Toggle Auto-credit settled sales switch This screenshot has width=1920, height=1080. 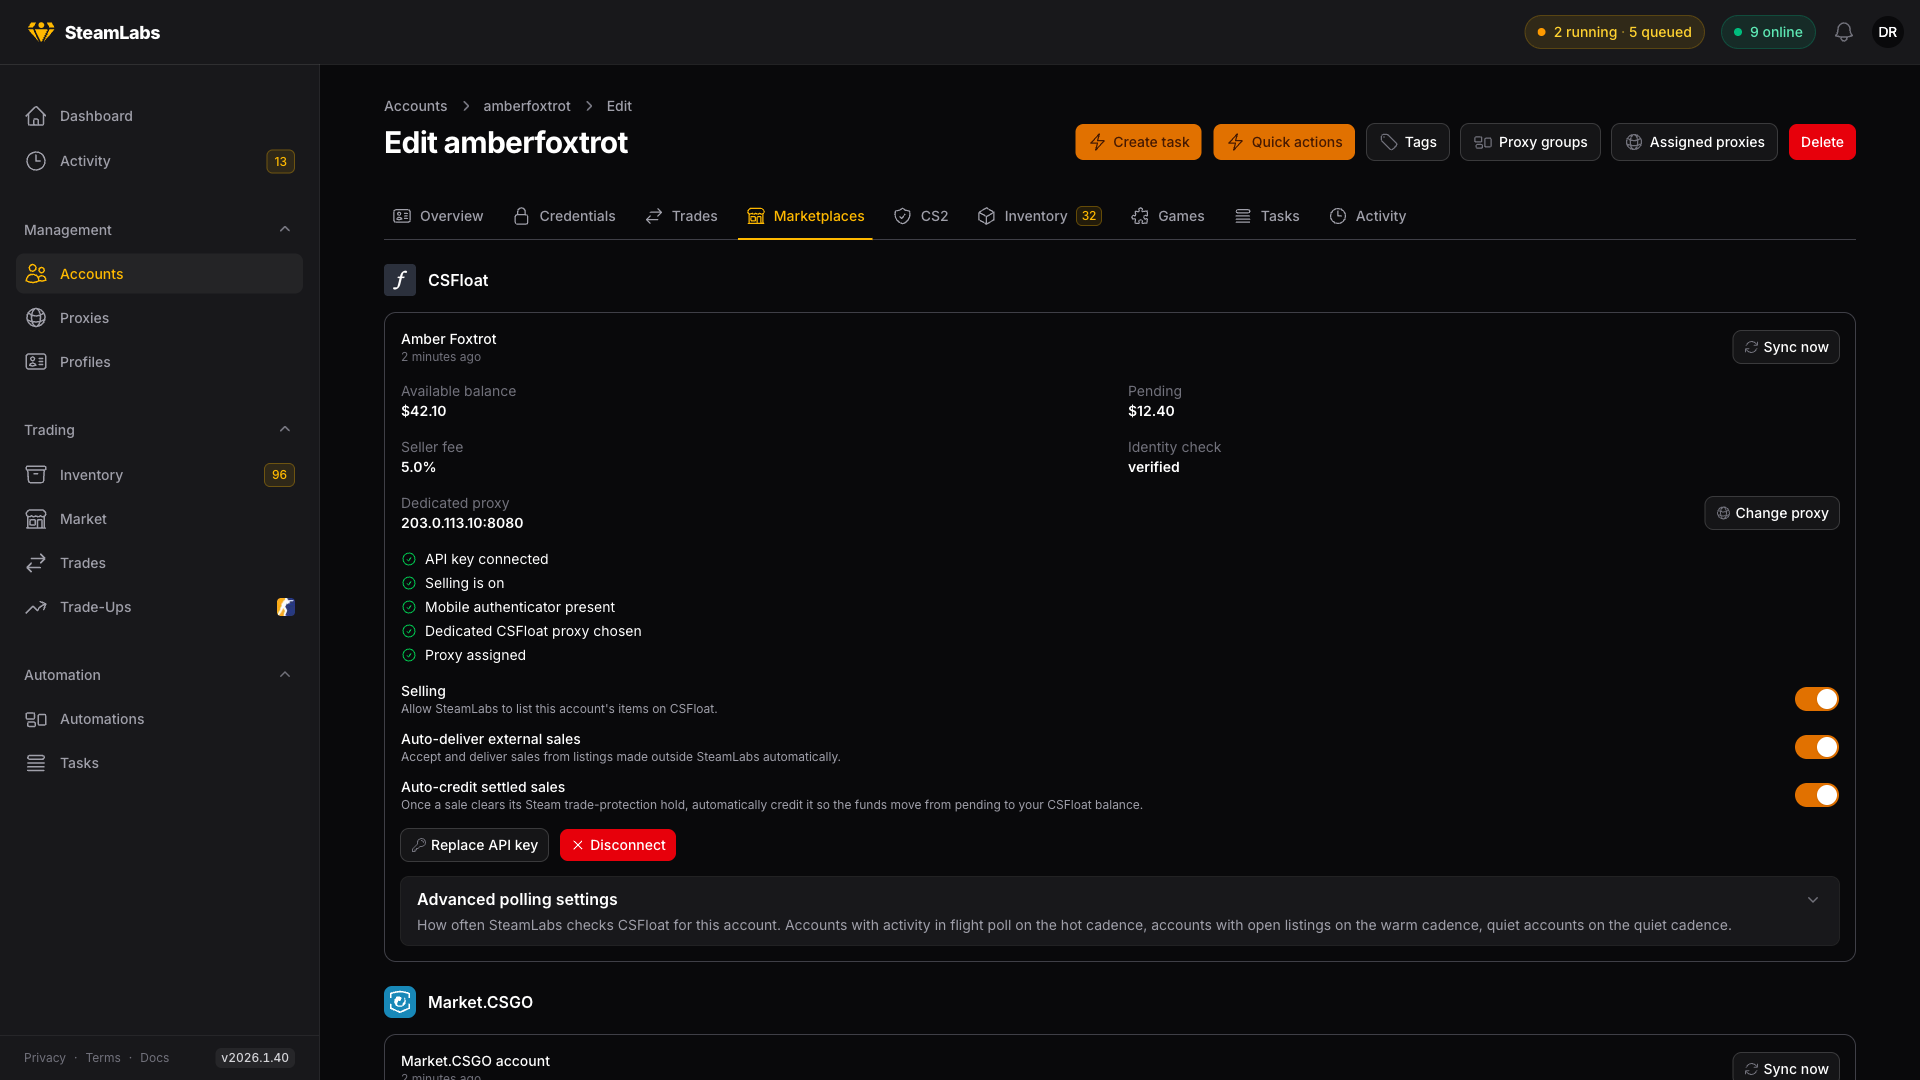tap(1816, 795)
